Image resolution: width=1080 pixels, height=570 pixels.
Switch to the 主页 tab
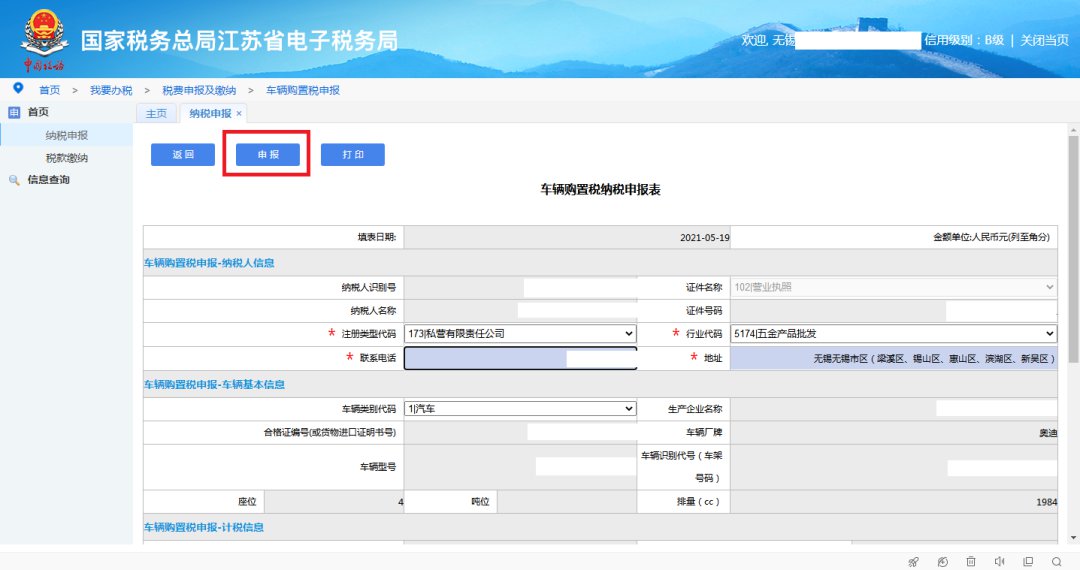click(x=156, y=114)
